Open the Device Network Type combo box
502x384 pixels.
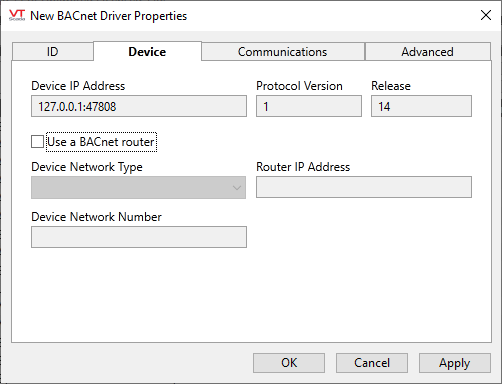[x=138, y=188]
